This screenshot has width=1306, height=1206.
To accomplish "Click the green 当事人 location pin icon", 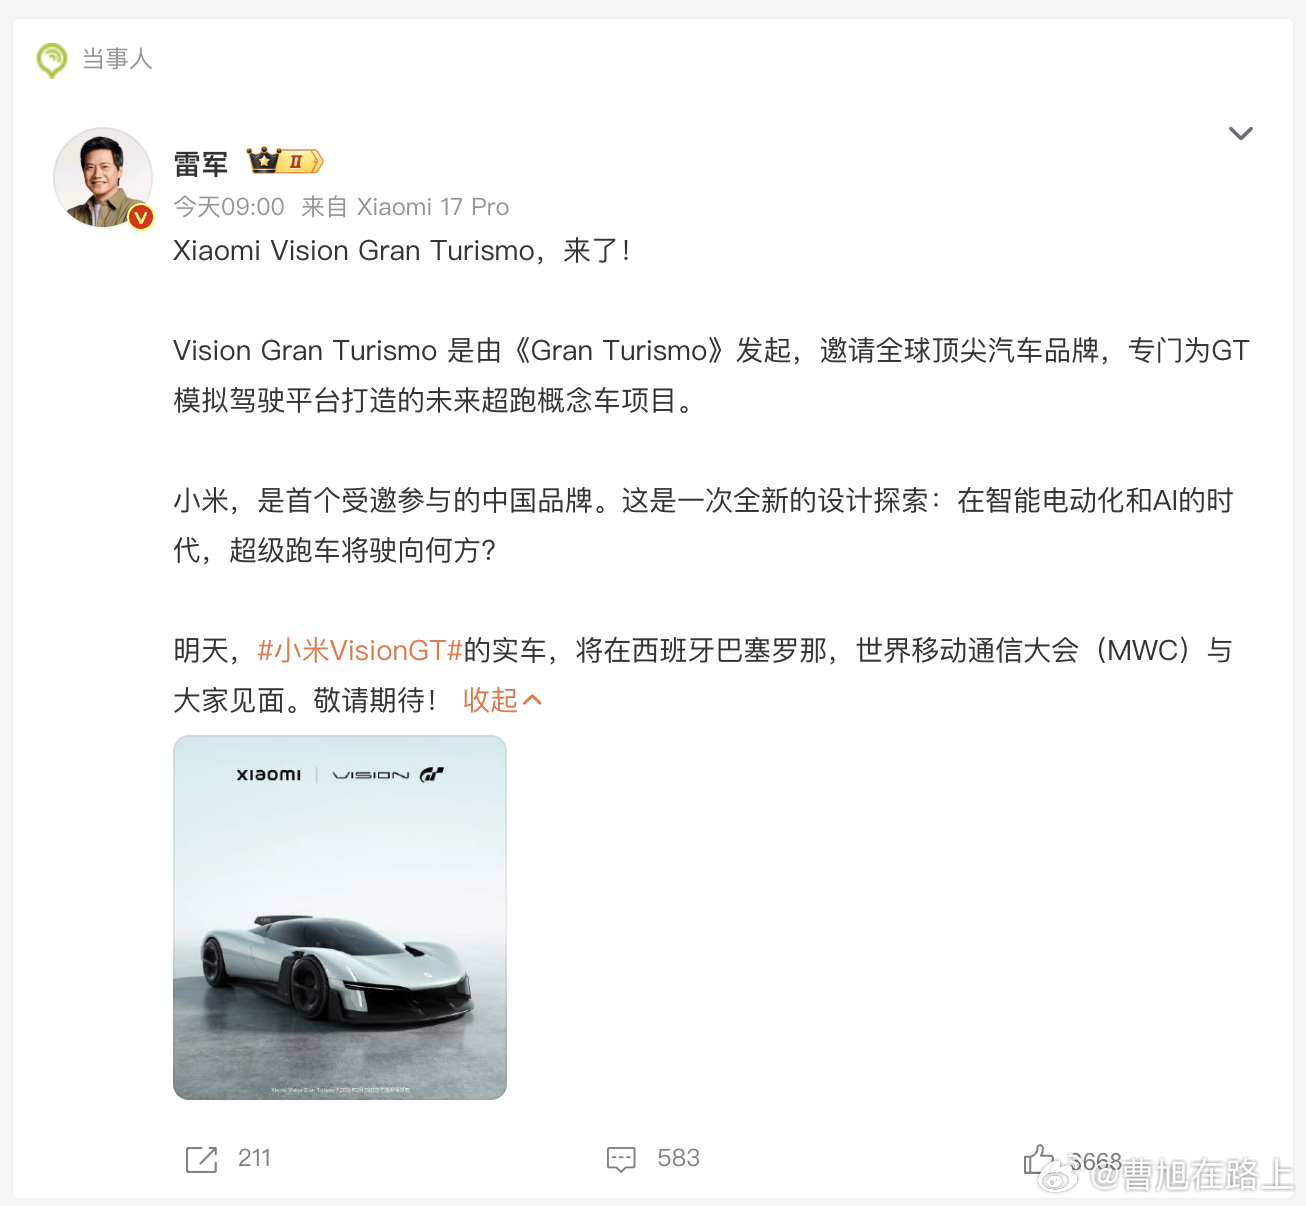I will coord(51,60).
